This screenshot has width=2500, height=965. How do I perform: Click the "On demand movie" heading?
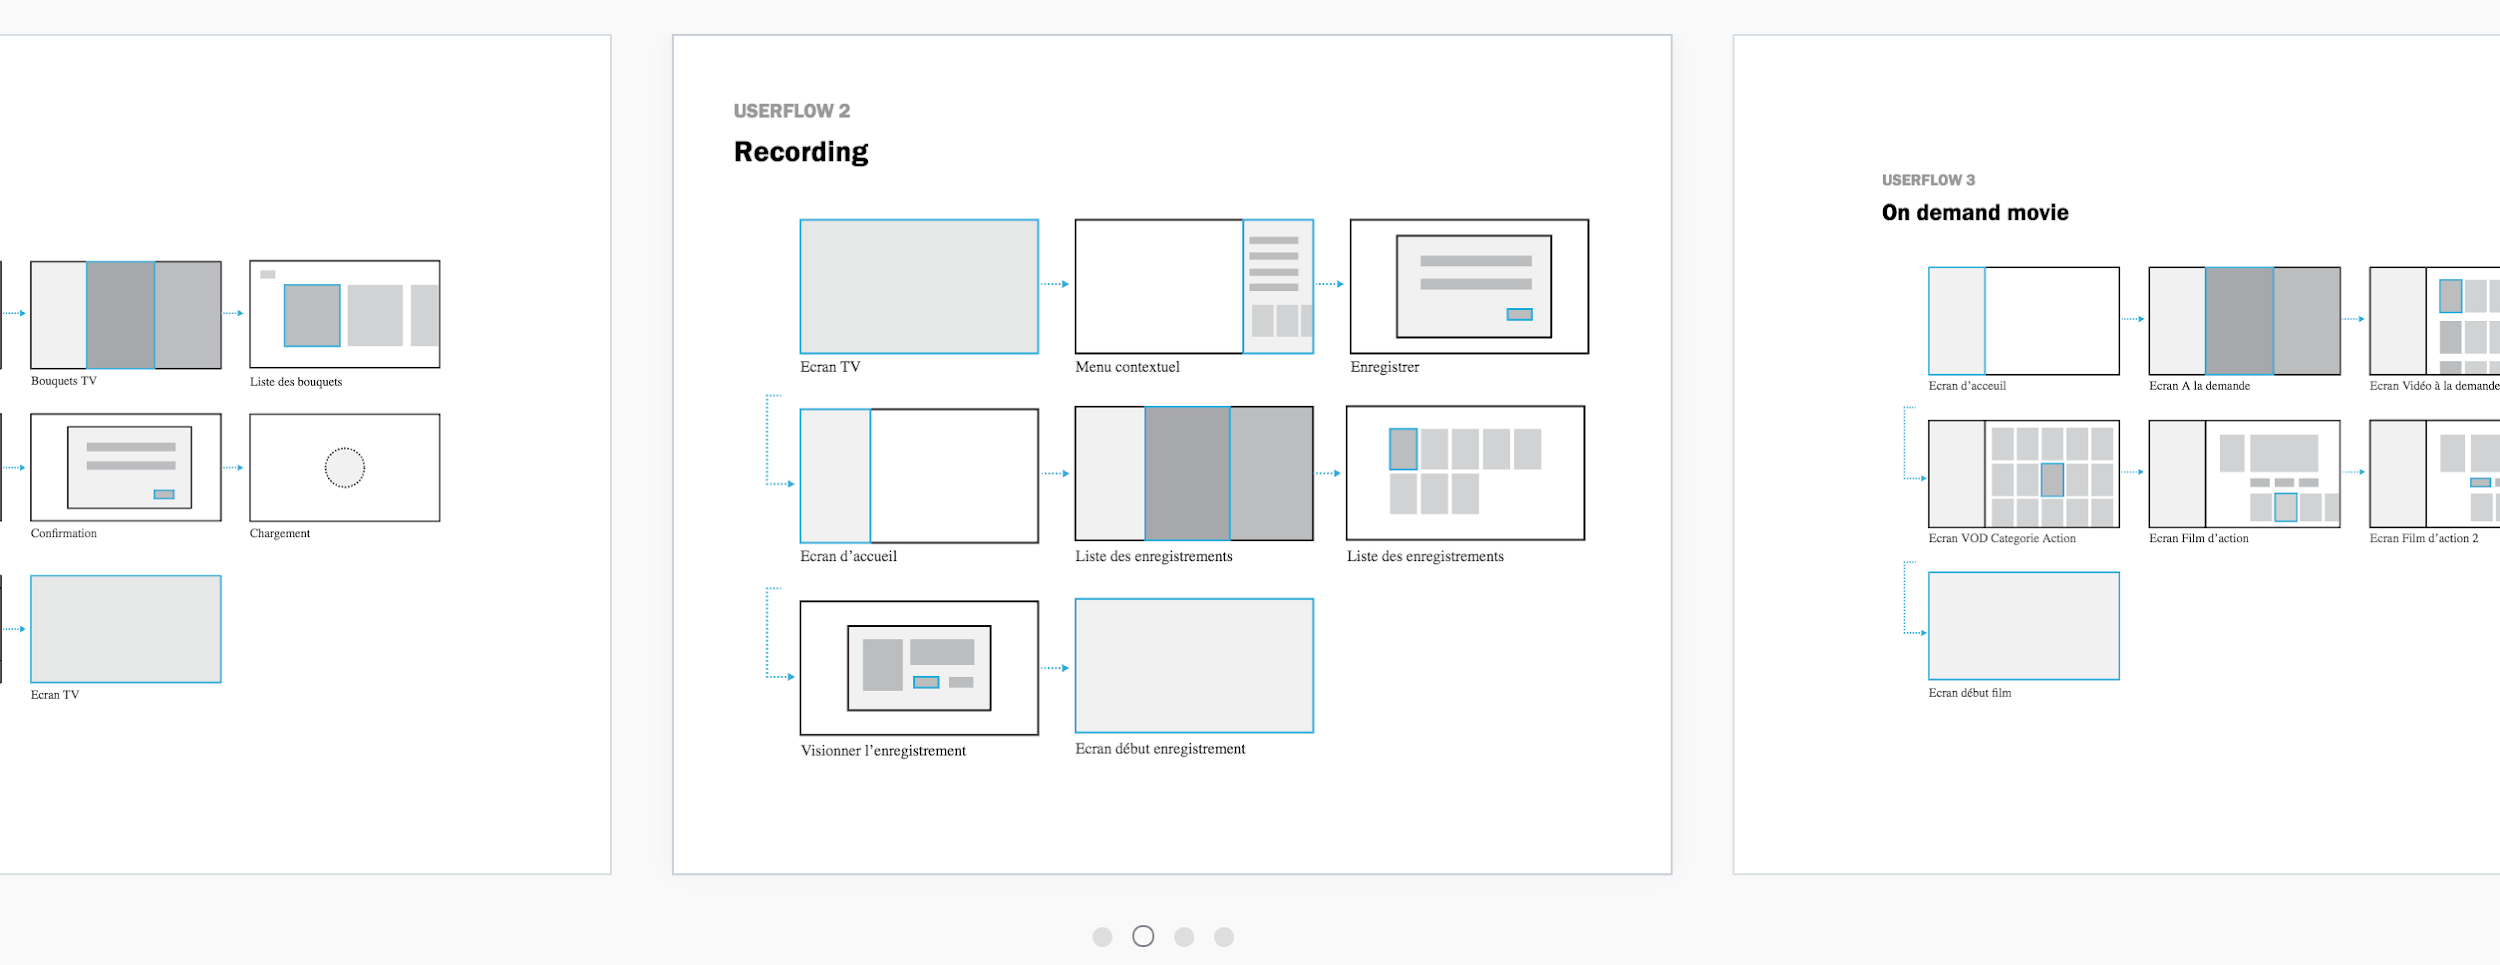1974,212
